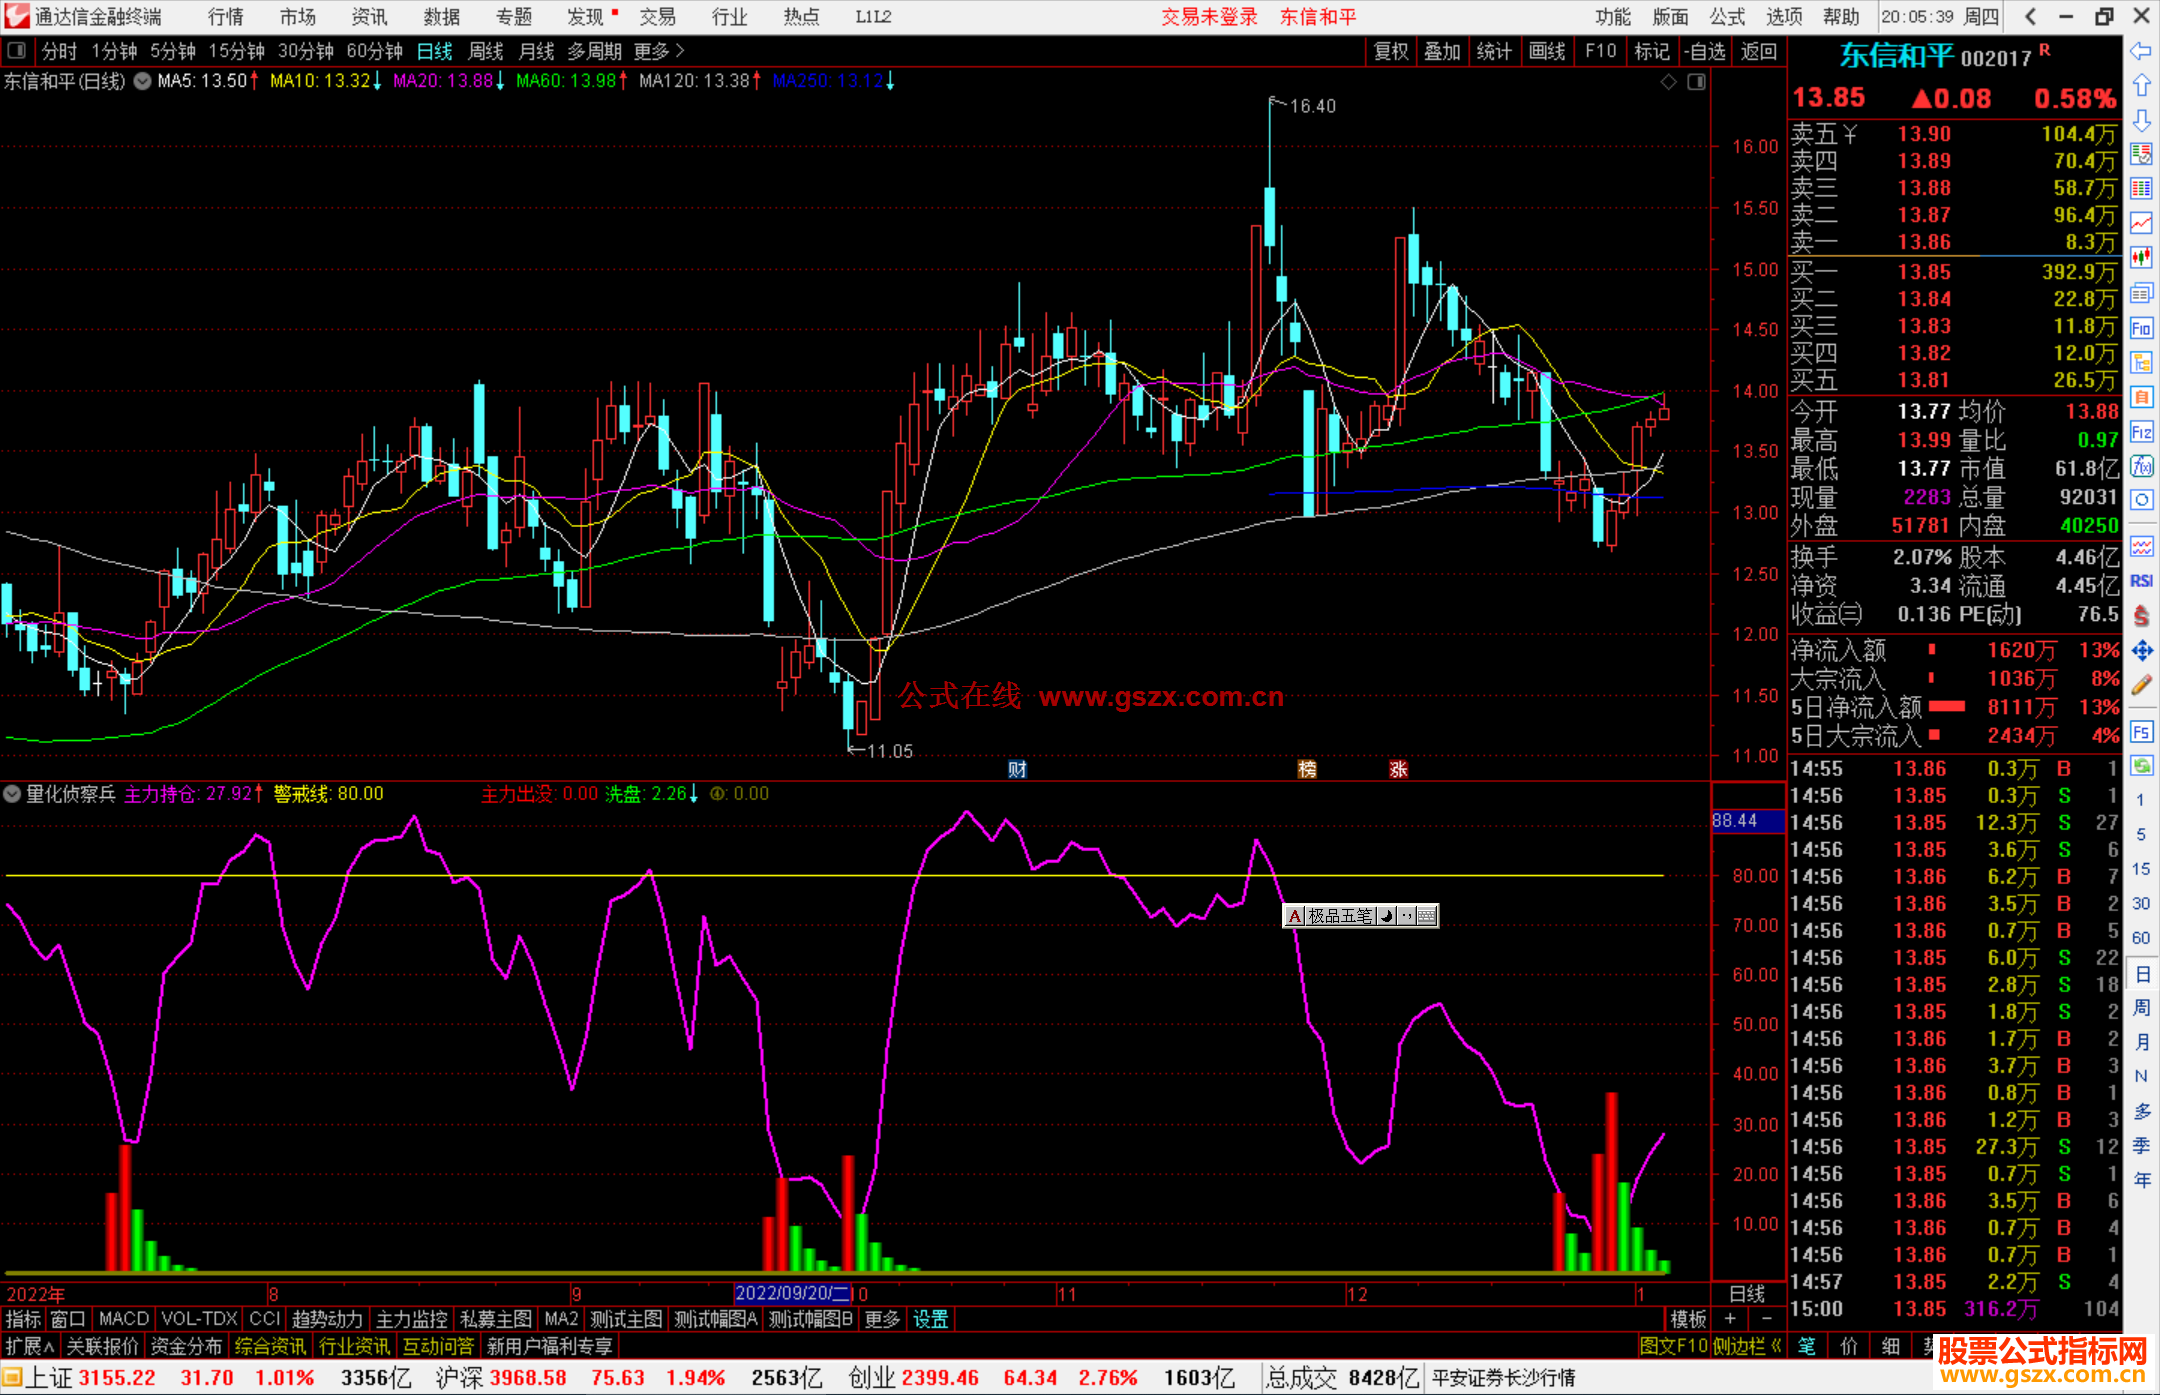This screenshot has width=2160, height=1395.
Task: Click the + zoom in chart button
Action: click(1730, 1319)
